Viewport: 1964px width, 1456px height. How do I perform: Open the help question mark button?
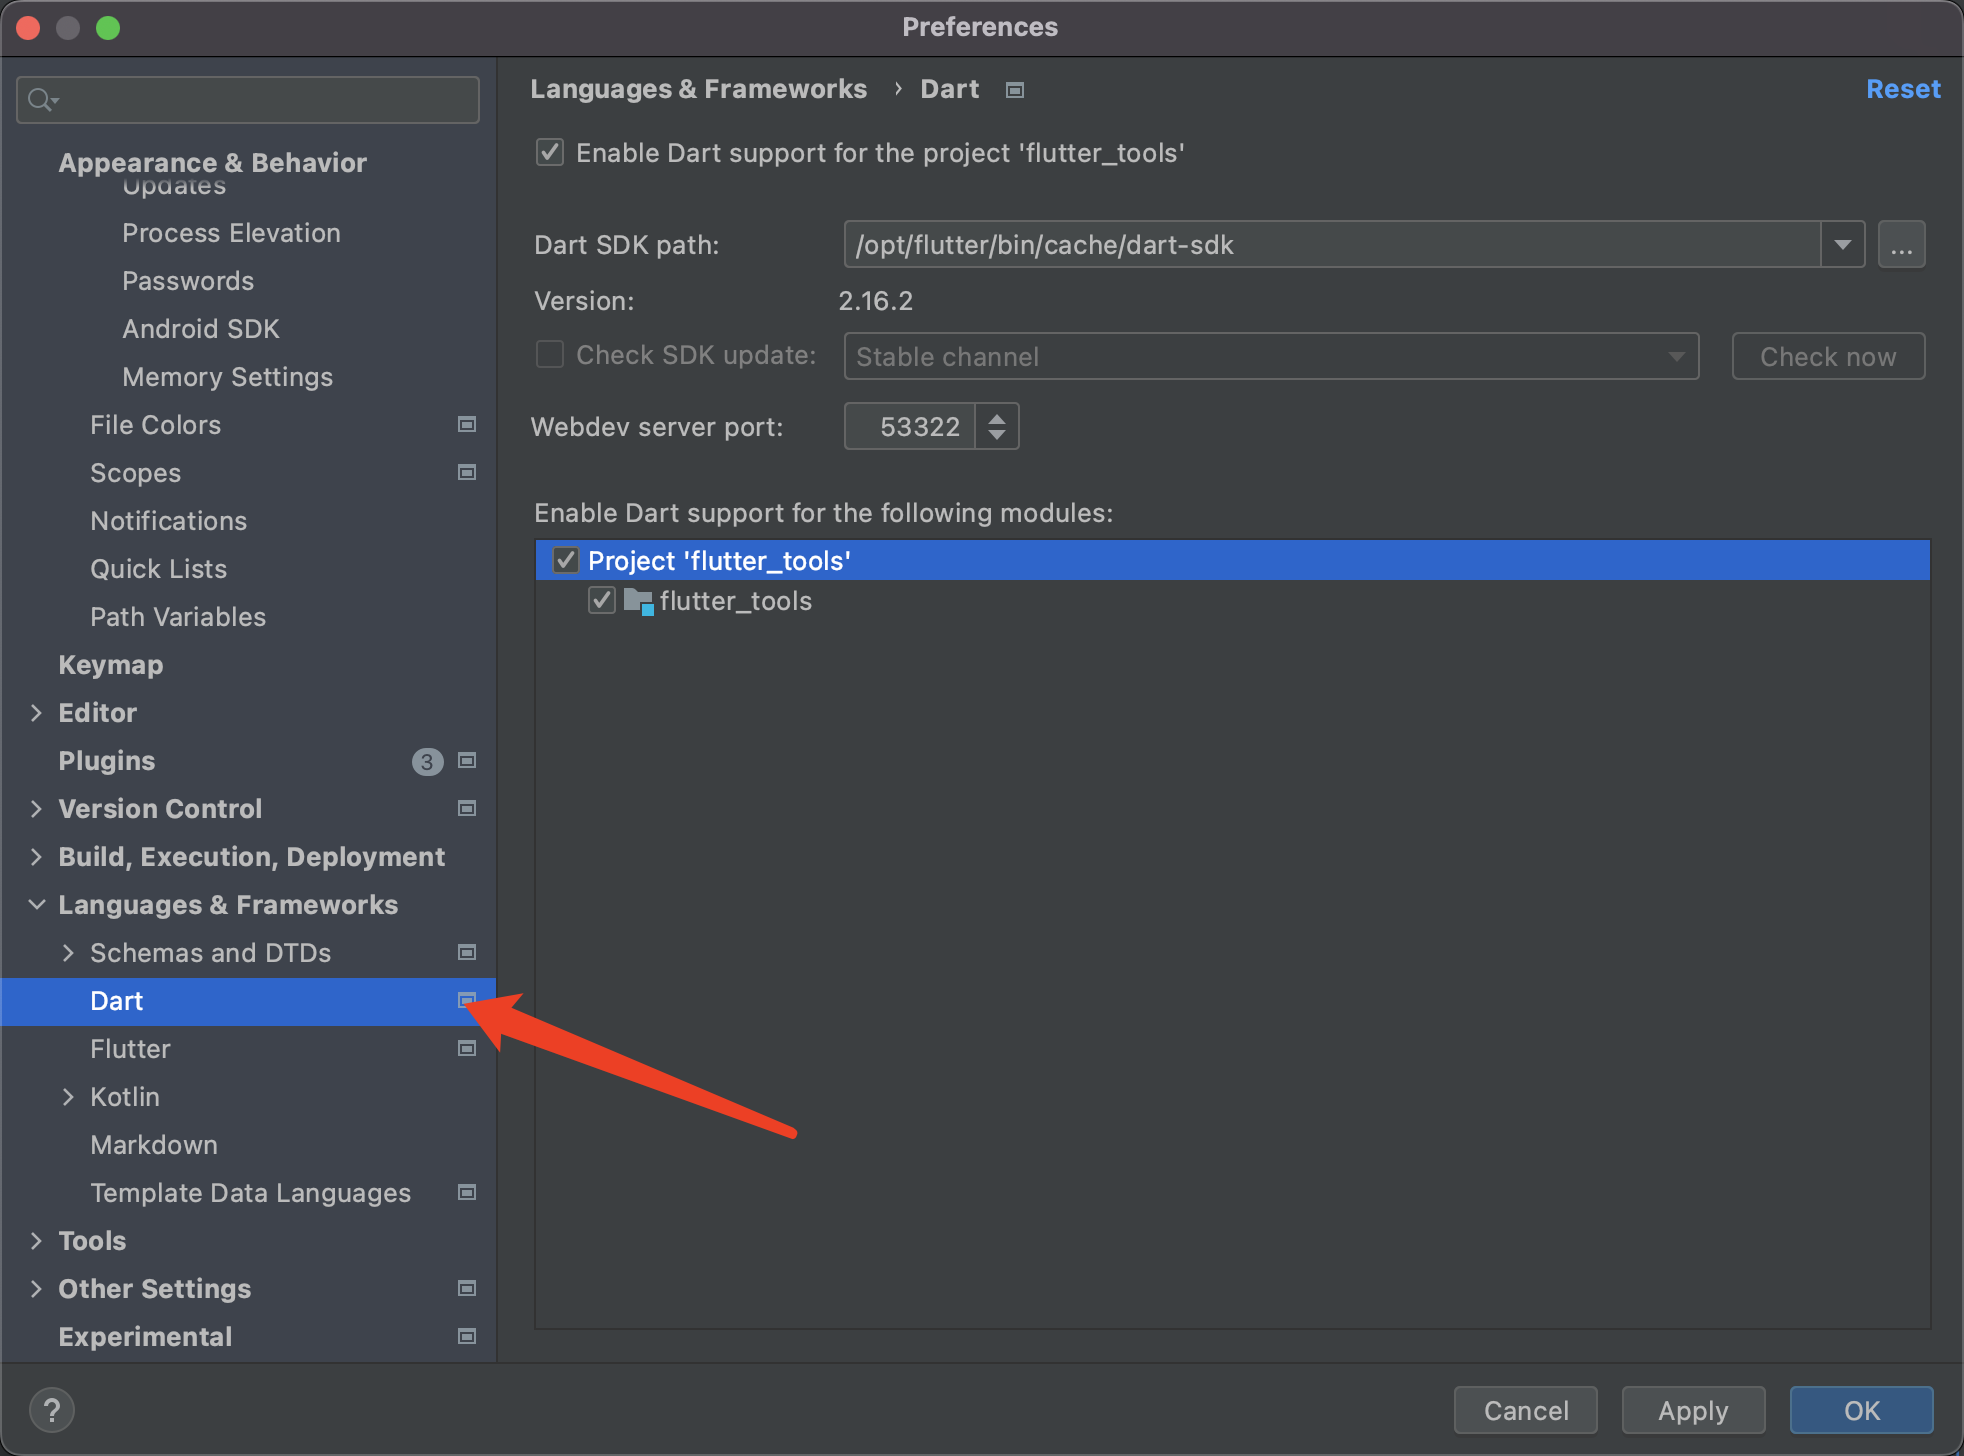coord(52,1410)
